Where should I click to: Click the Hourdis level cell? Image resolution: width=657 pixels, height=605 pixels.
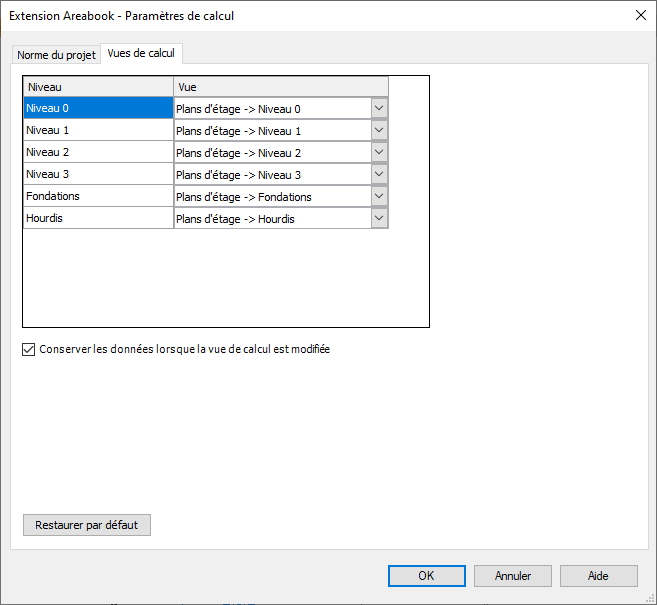(98, 219)
